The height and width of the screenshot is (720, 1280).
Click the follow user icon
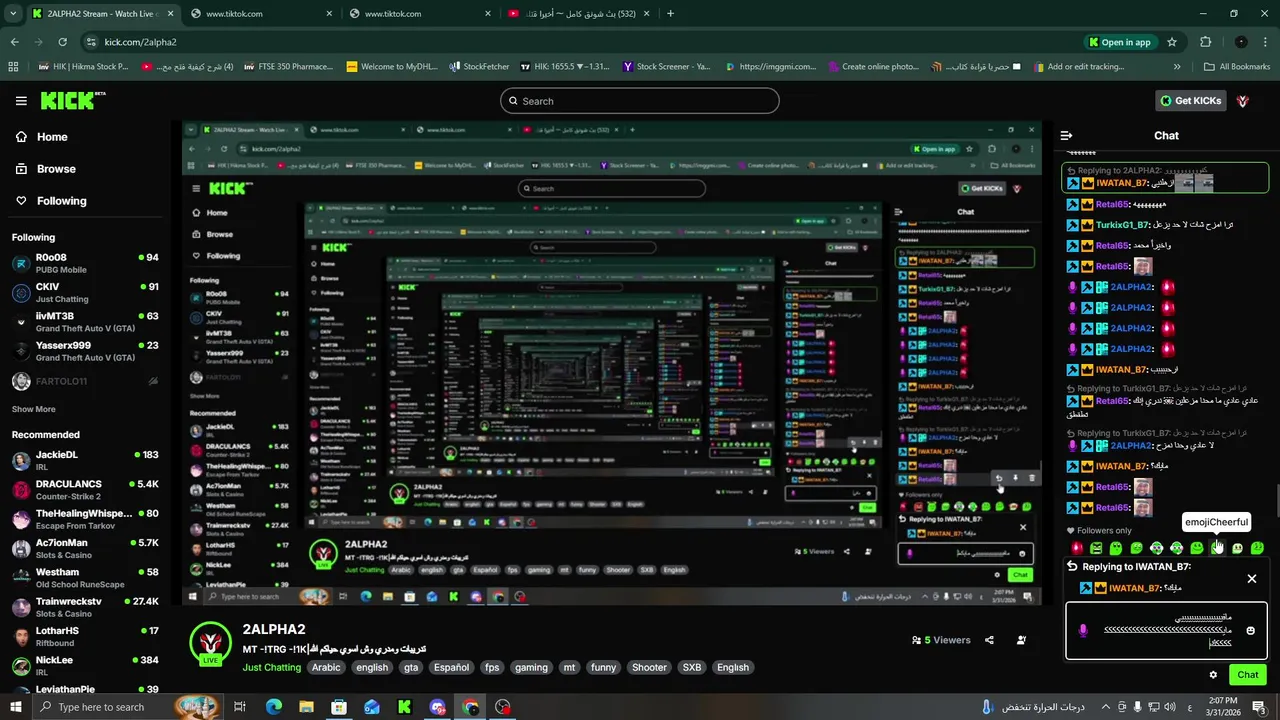[x=1021, y=640]
